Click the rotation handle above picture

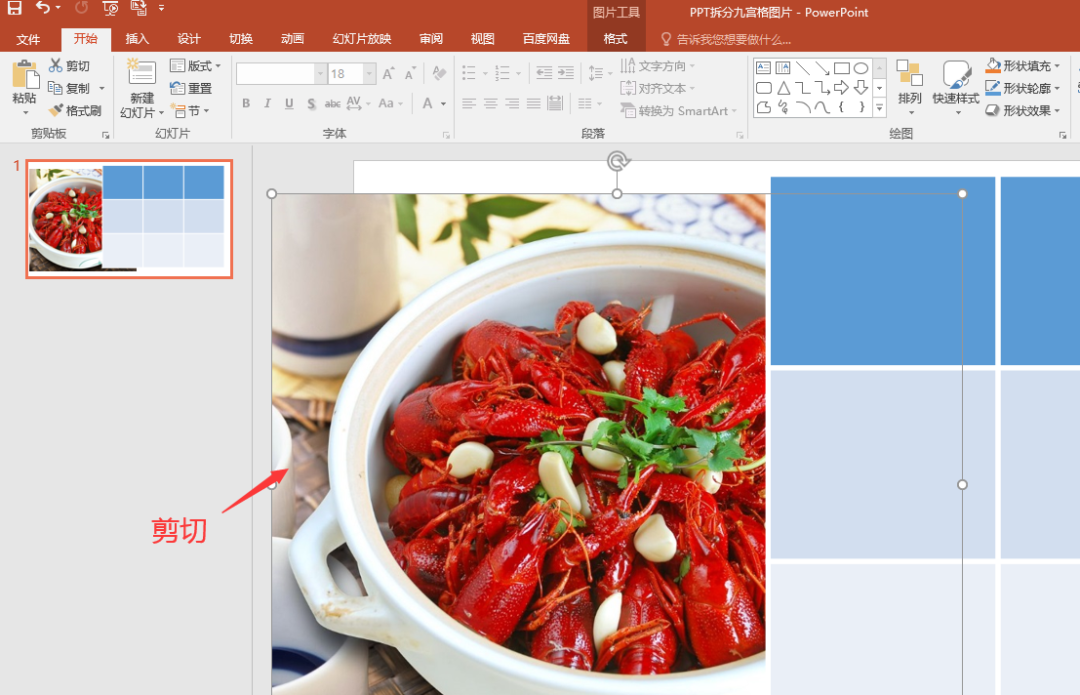tap(617, 161)
